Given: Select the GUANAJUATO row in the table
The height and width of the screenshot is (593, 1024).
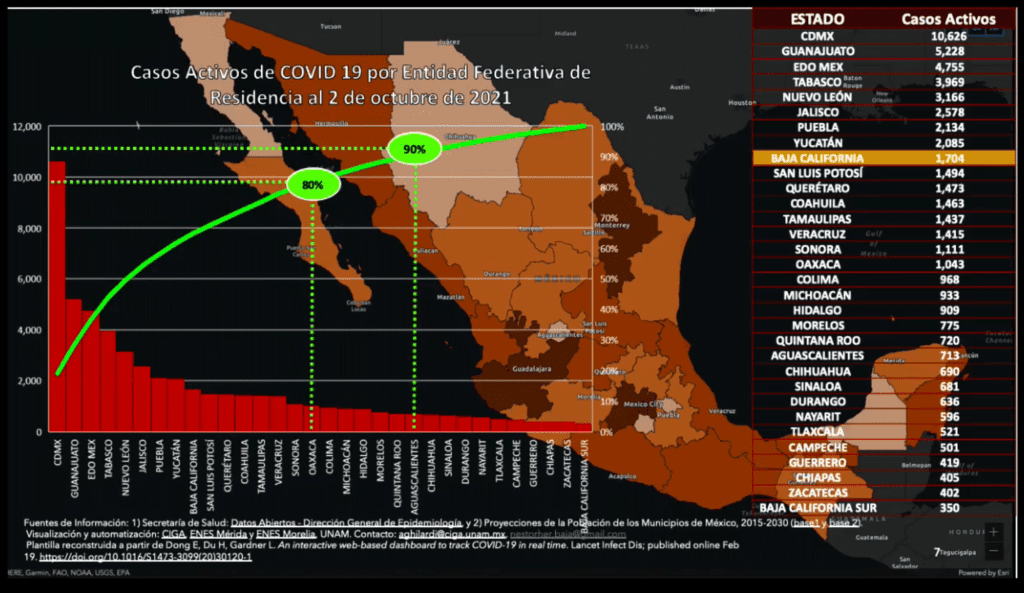Looking at the screenshot, I should click(x=884, y=51).
